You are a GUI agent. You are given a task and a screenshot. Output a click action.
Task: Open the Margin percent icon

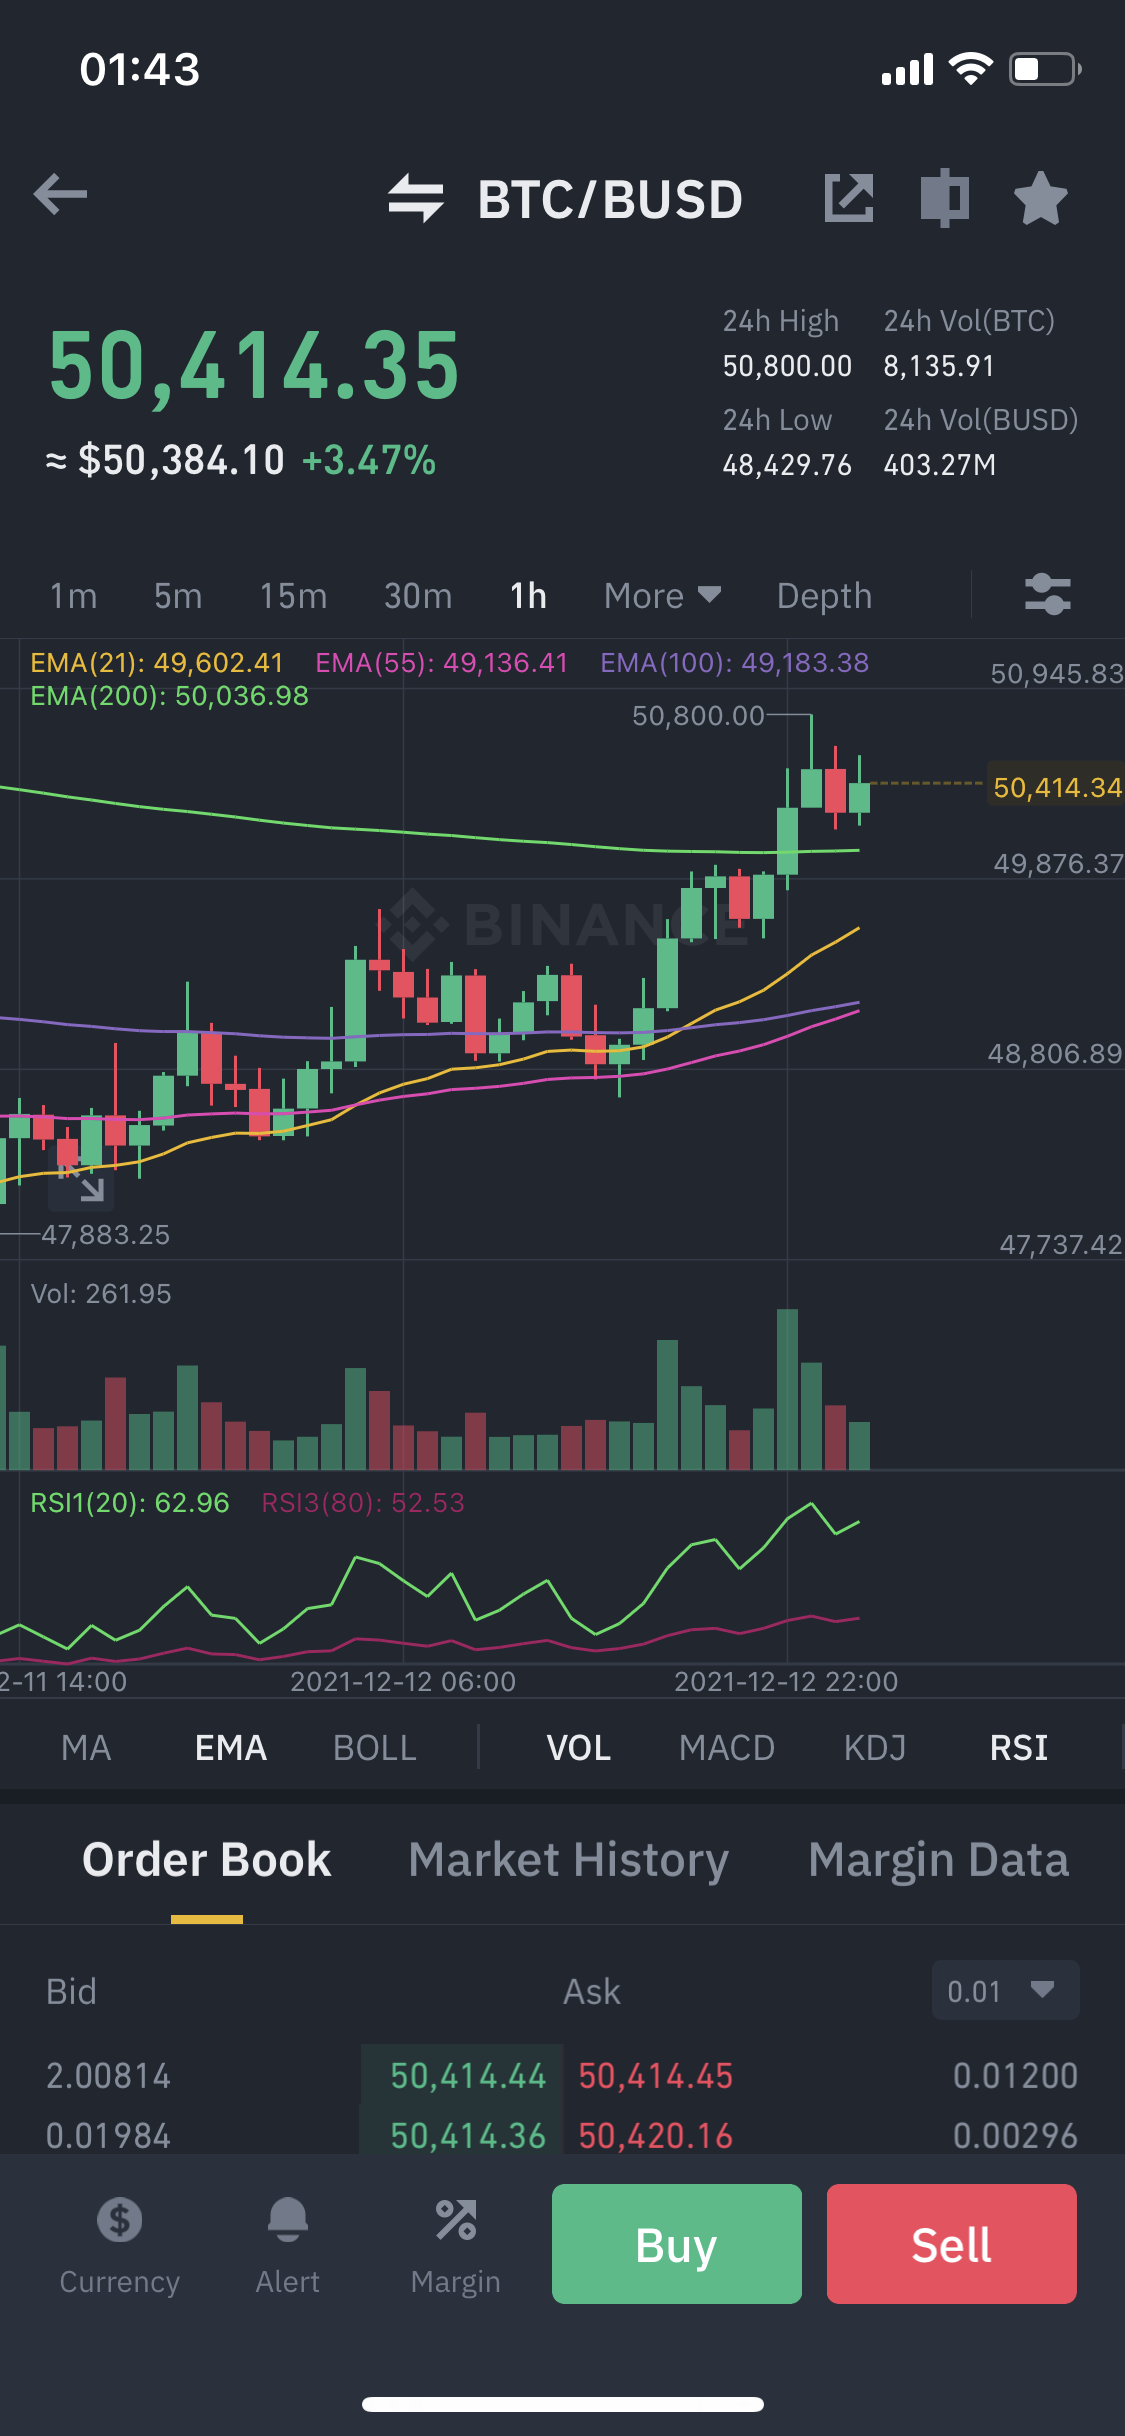coord(456,2220)
